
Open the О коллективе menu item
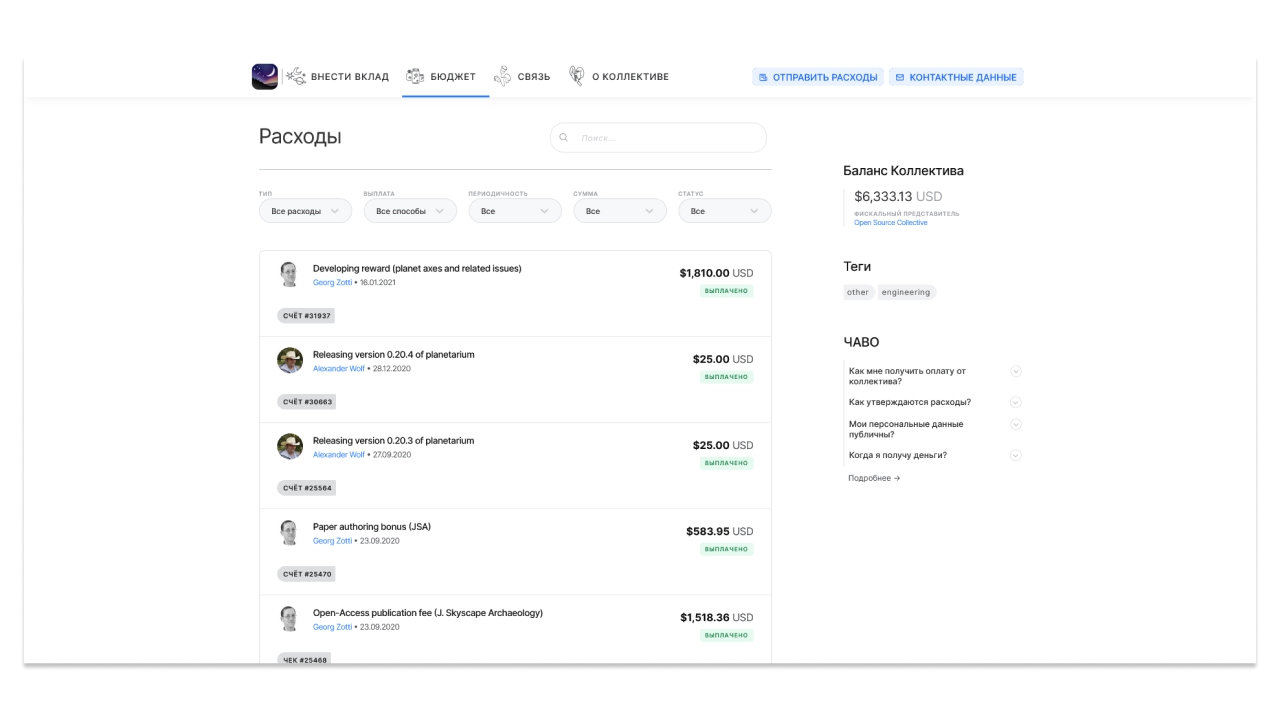point(619,77)
